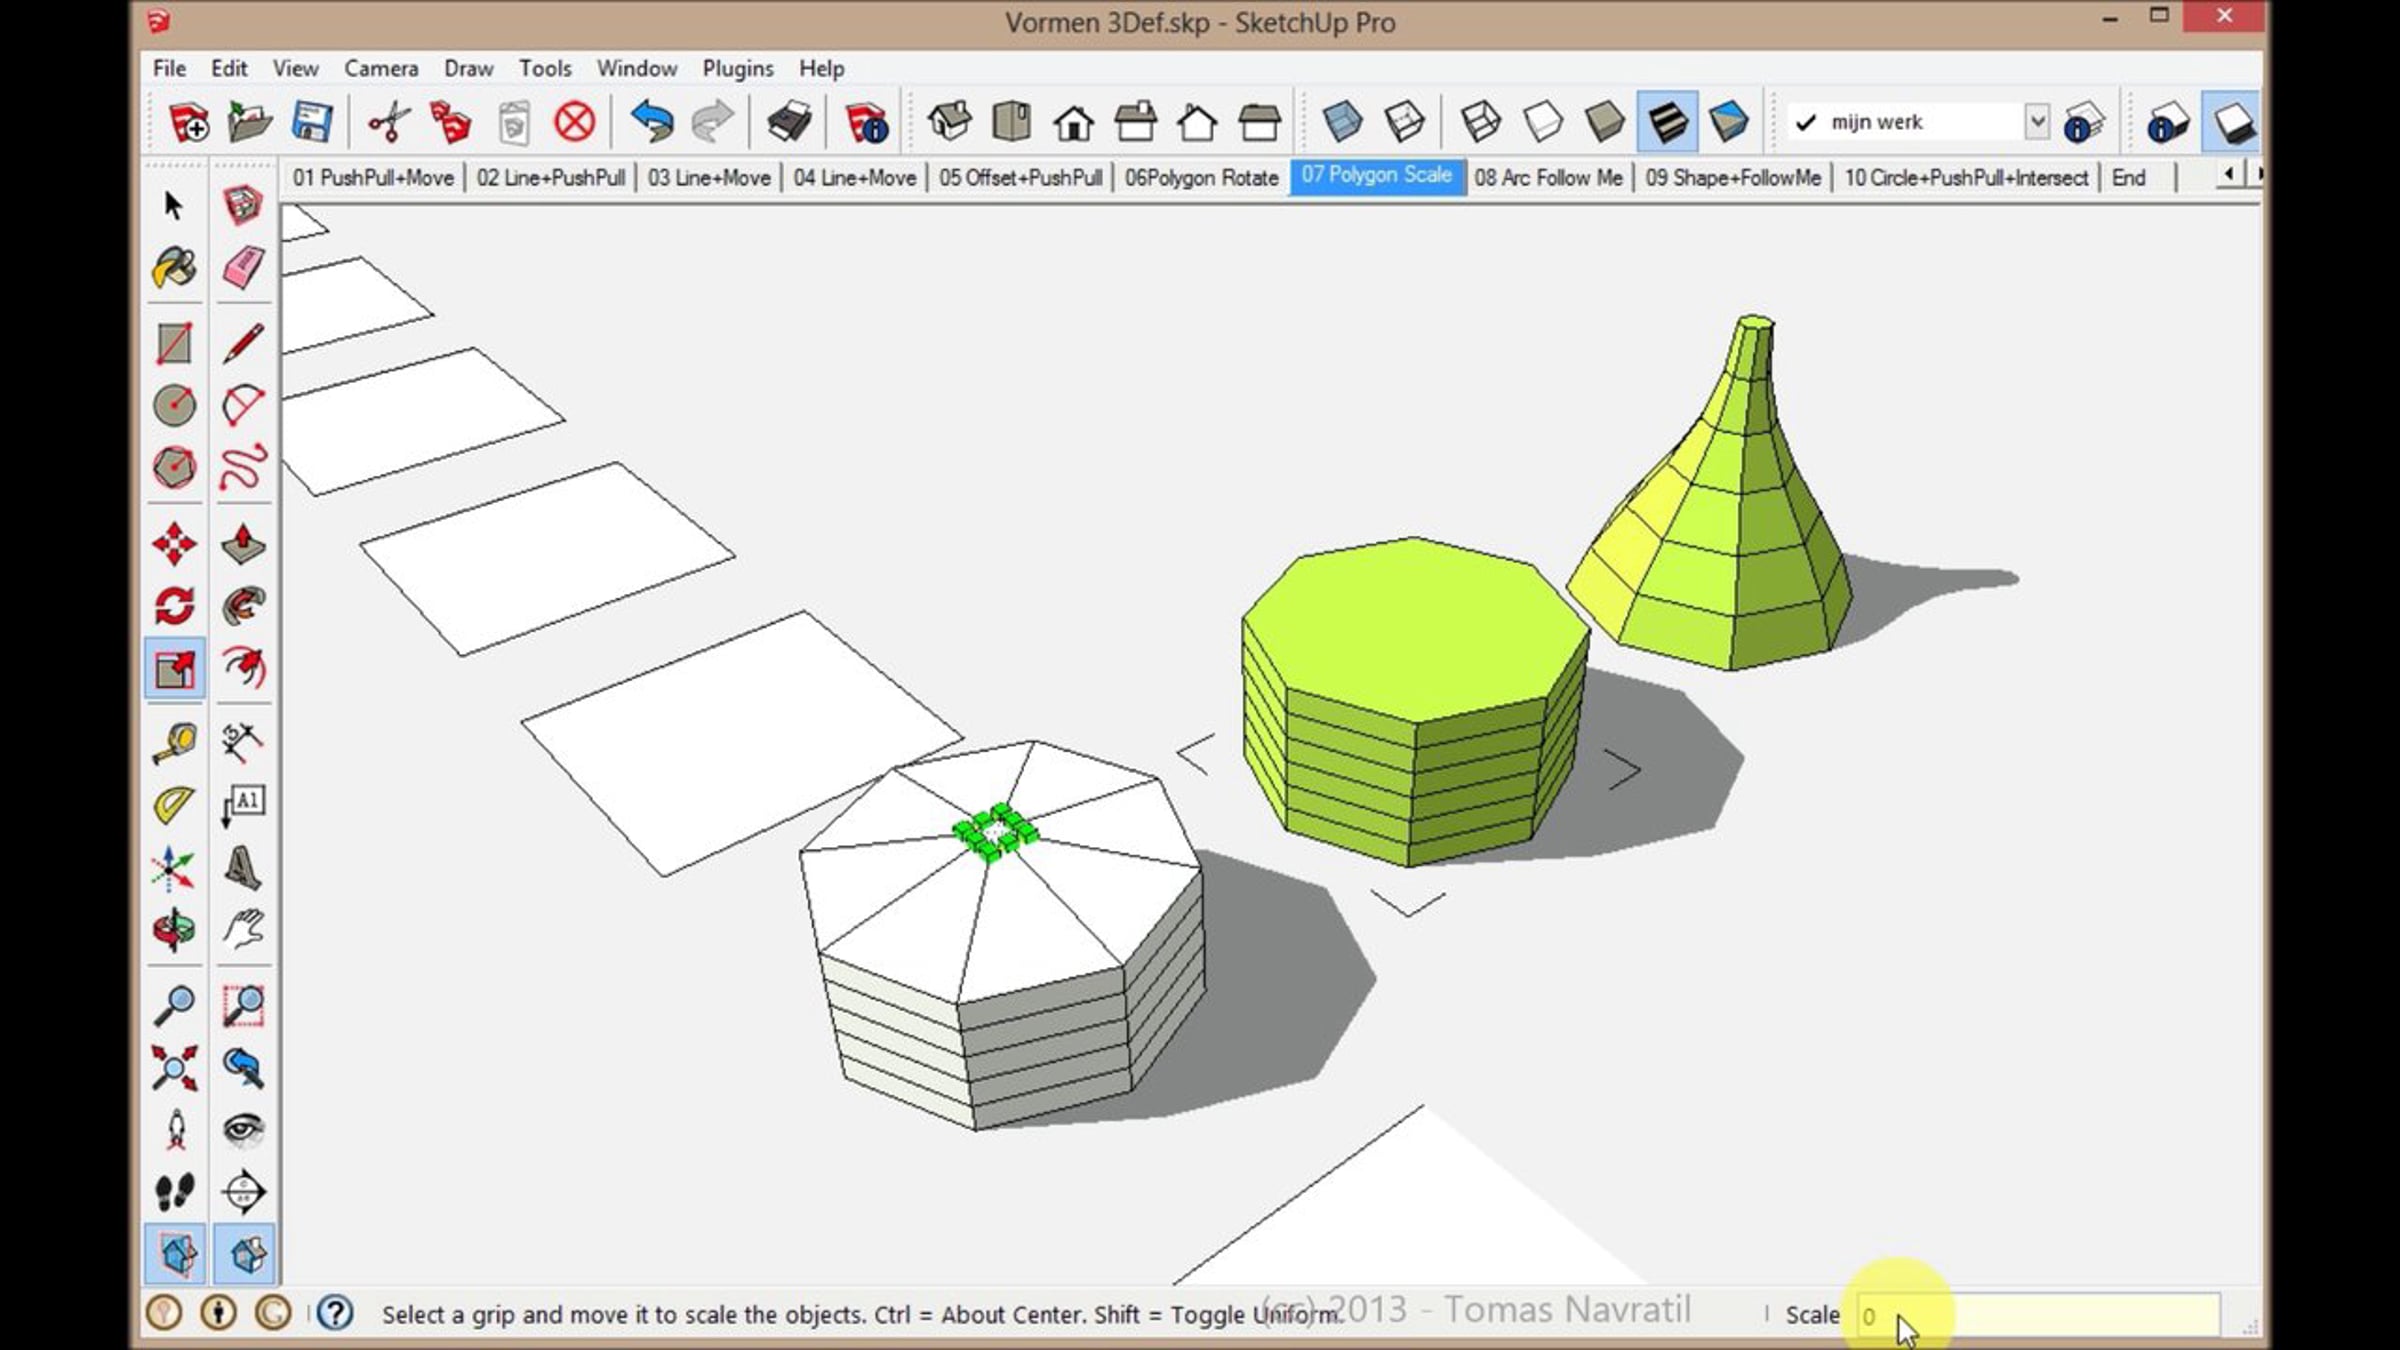Open the Plugins menu
2400x1350 pixels.
(737, 68)
